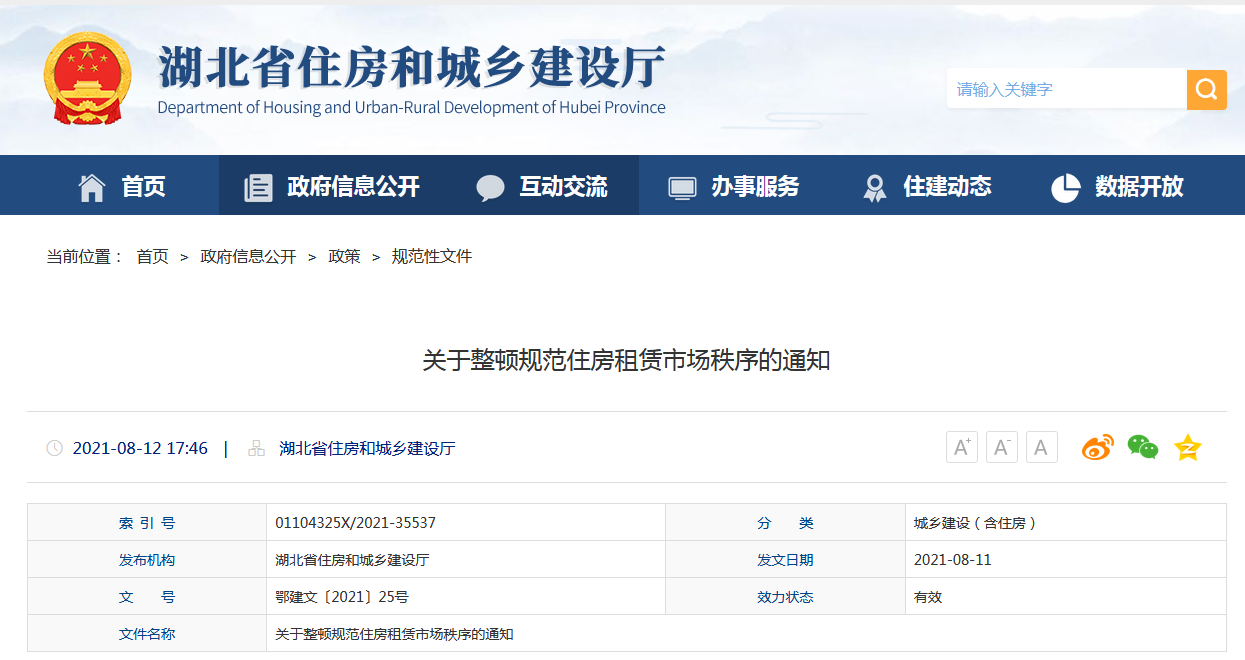Open the 住建动态 navigation tab
Viewport: 1245px width, 660px height.
click(x=947, y=186)
